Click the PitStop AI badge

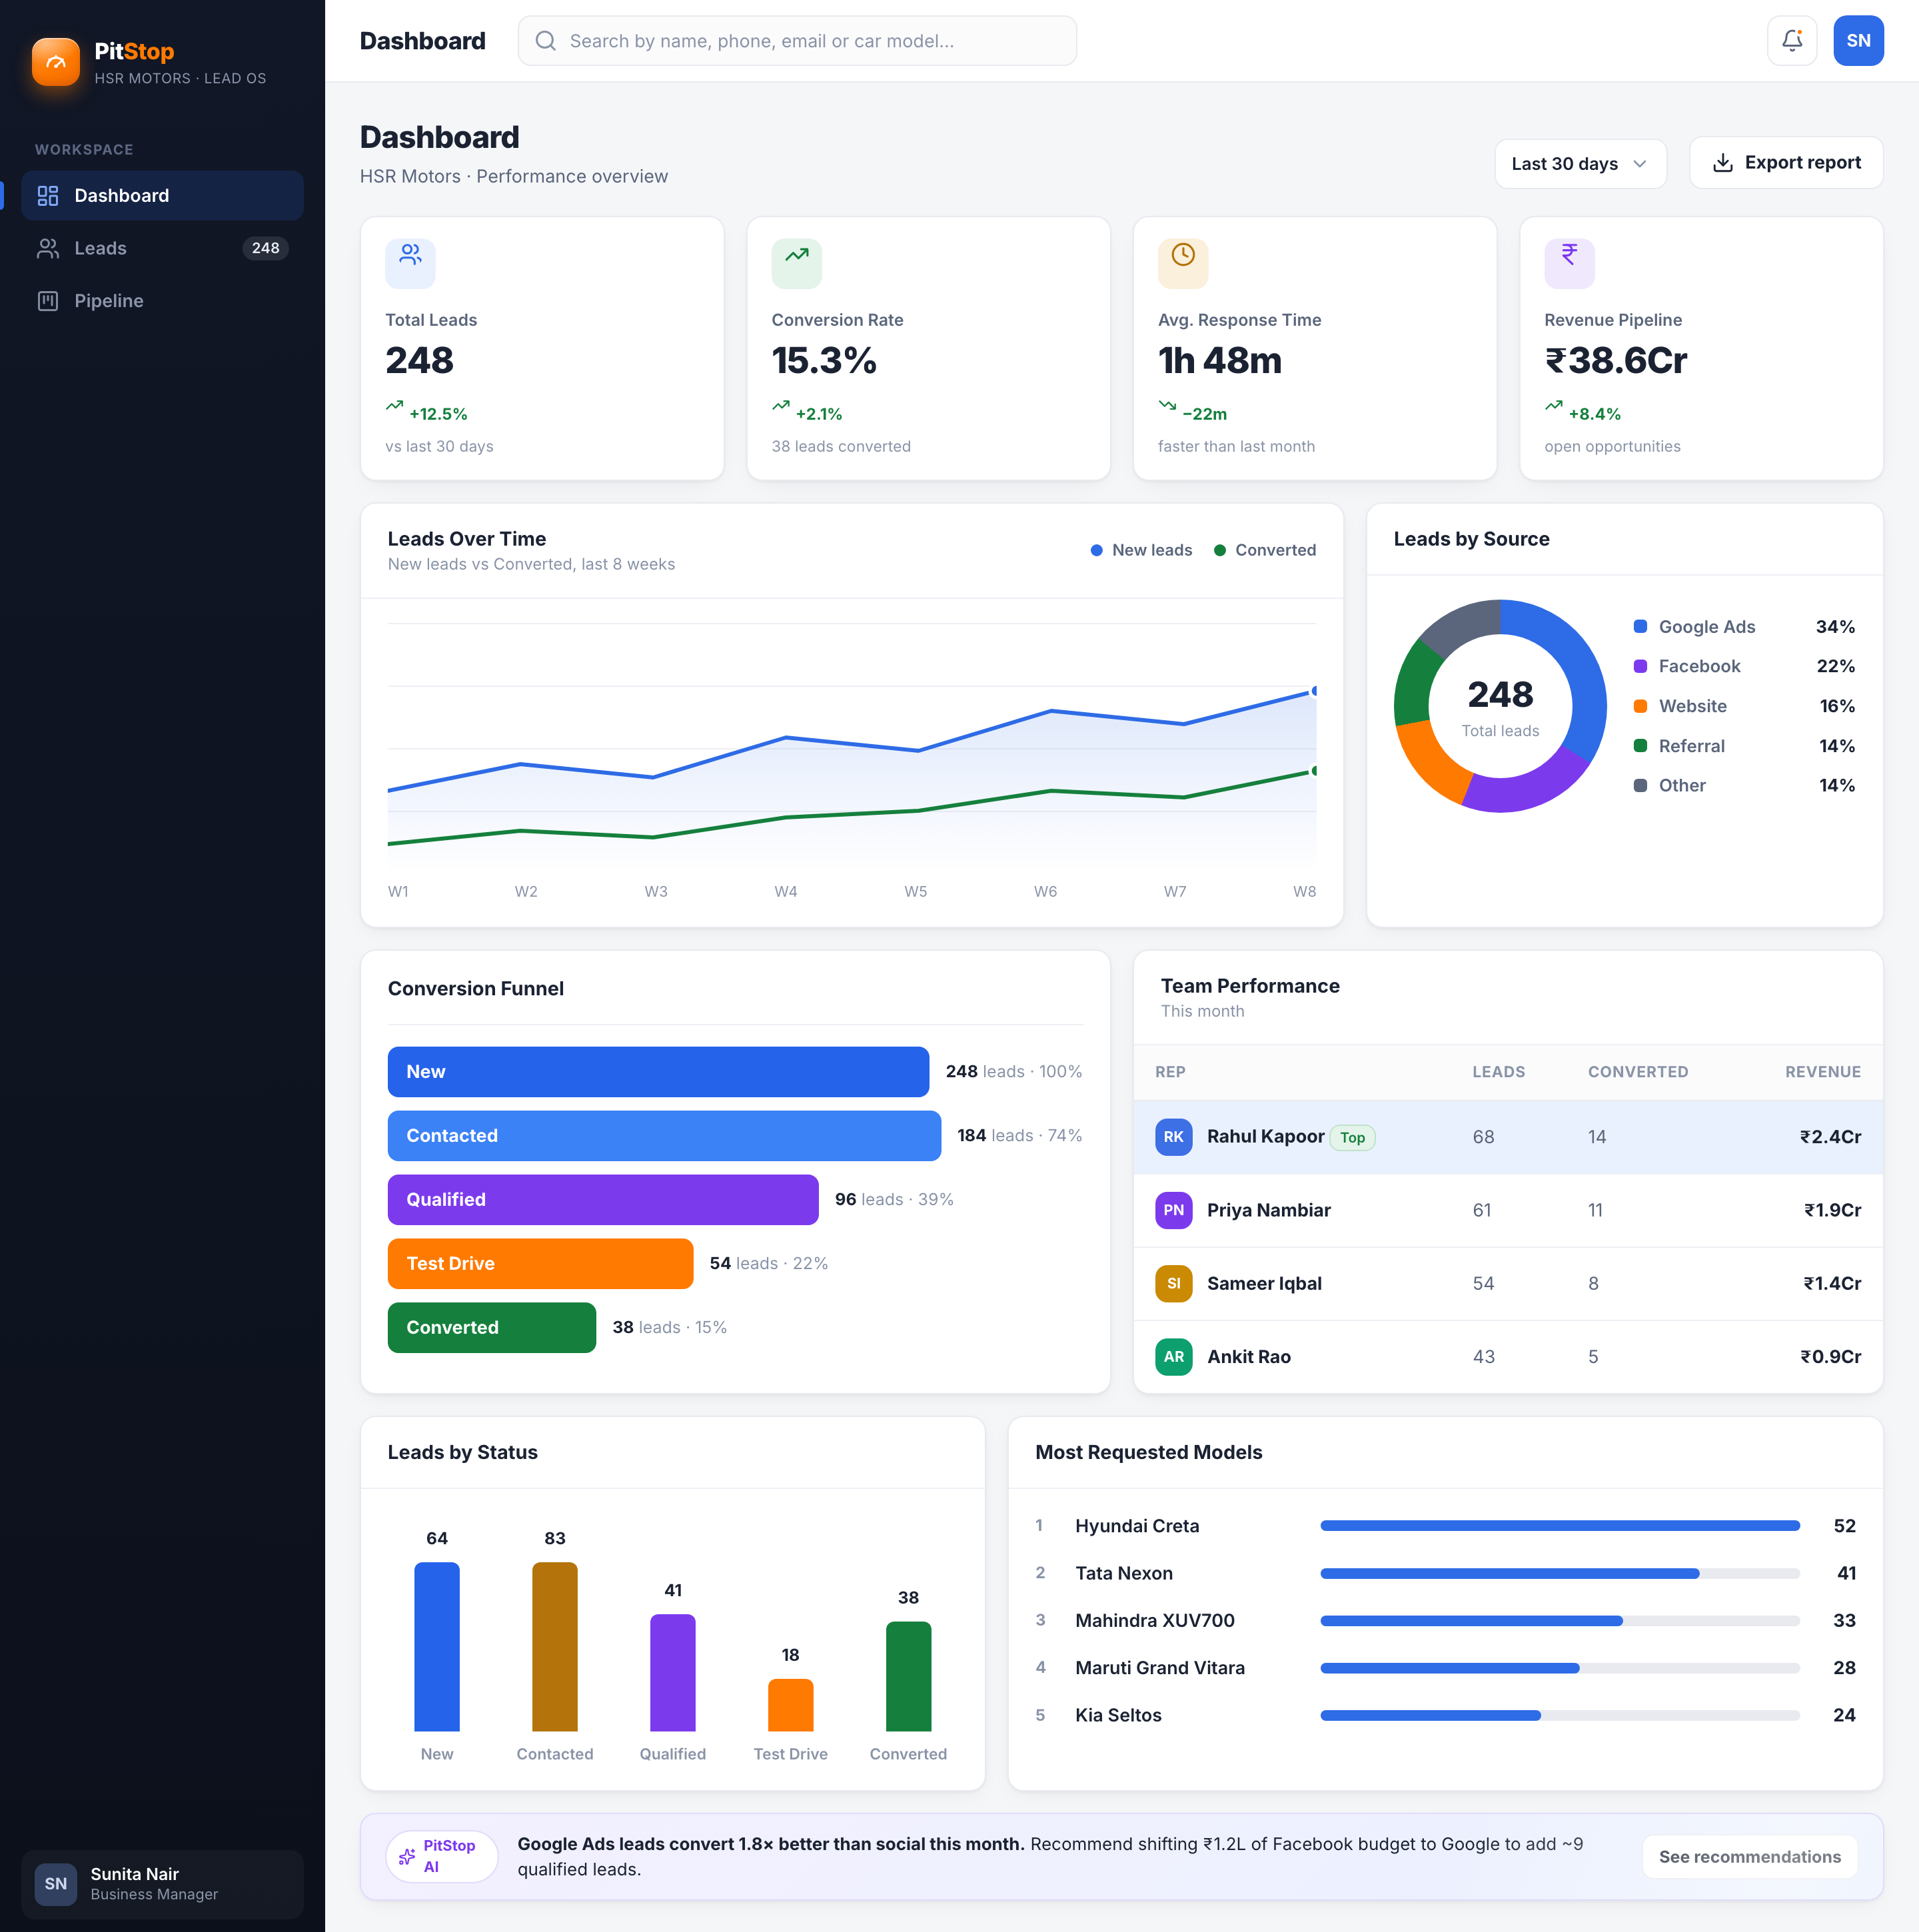tap(441, 1857)
